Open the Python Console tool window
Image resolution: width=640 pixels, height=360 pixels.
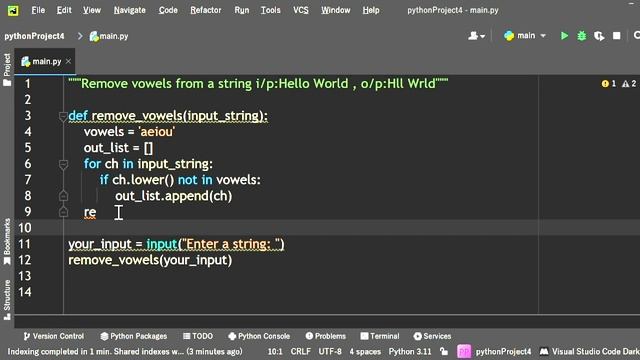tap(259, 336)
